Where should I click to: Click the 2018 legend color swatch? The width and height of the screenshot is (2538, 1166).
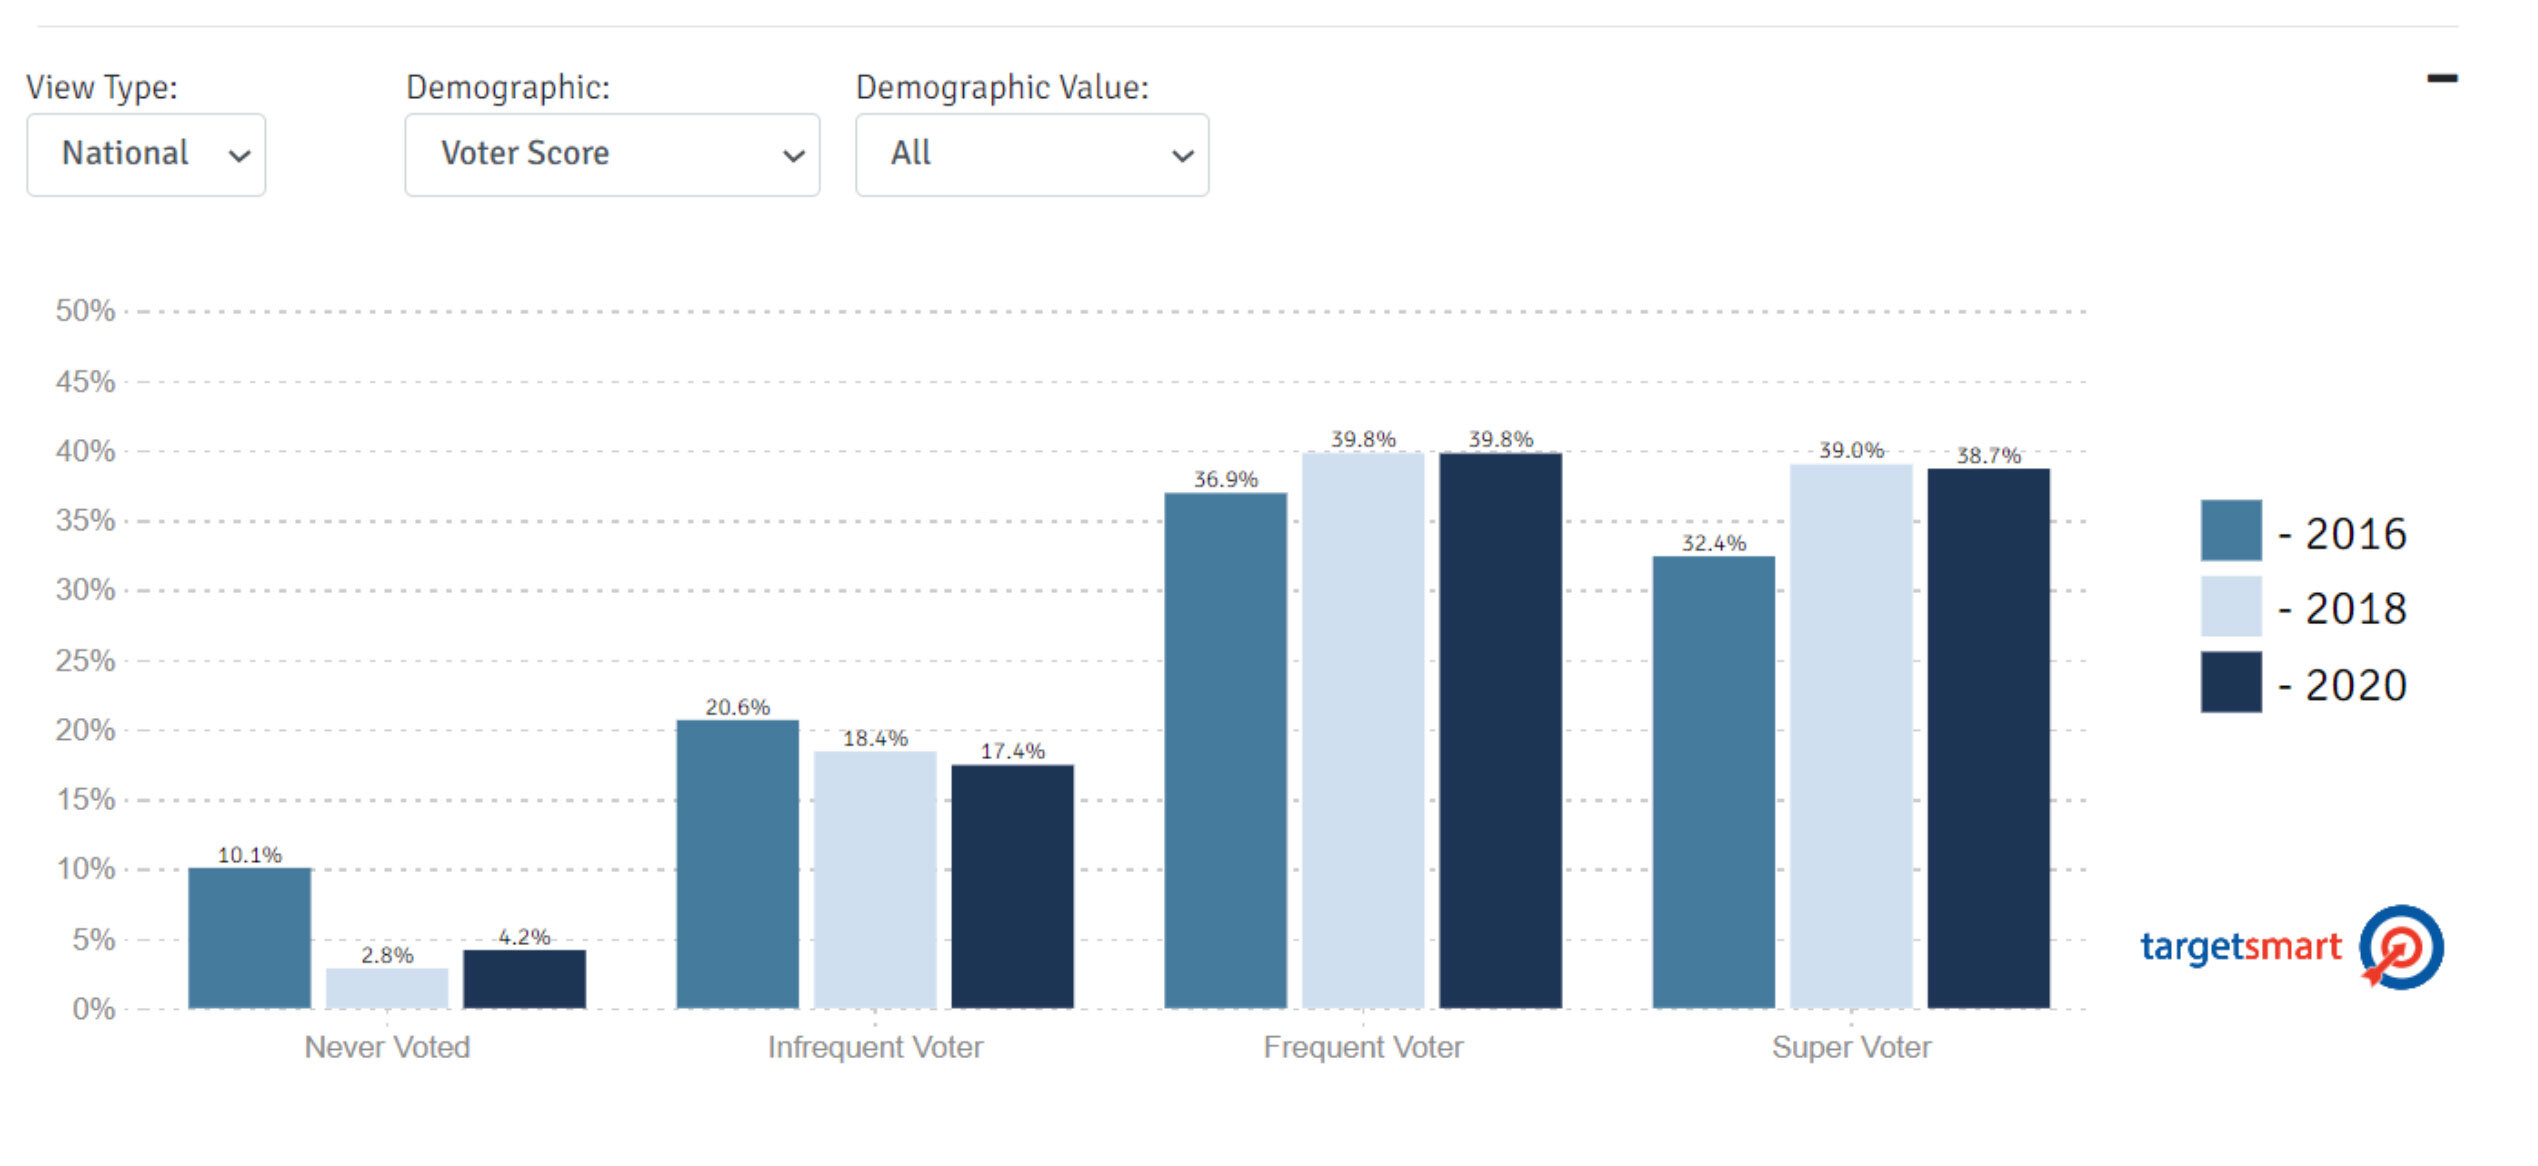[2230, 606]
